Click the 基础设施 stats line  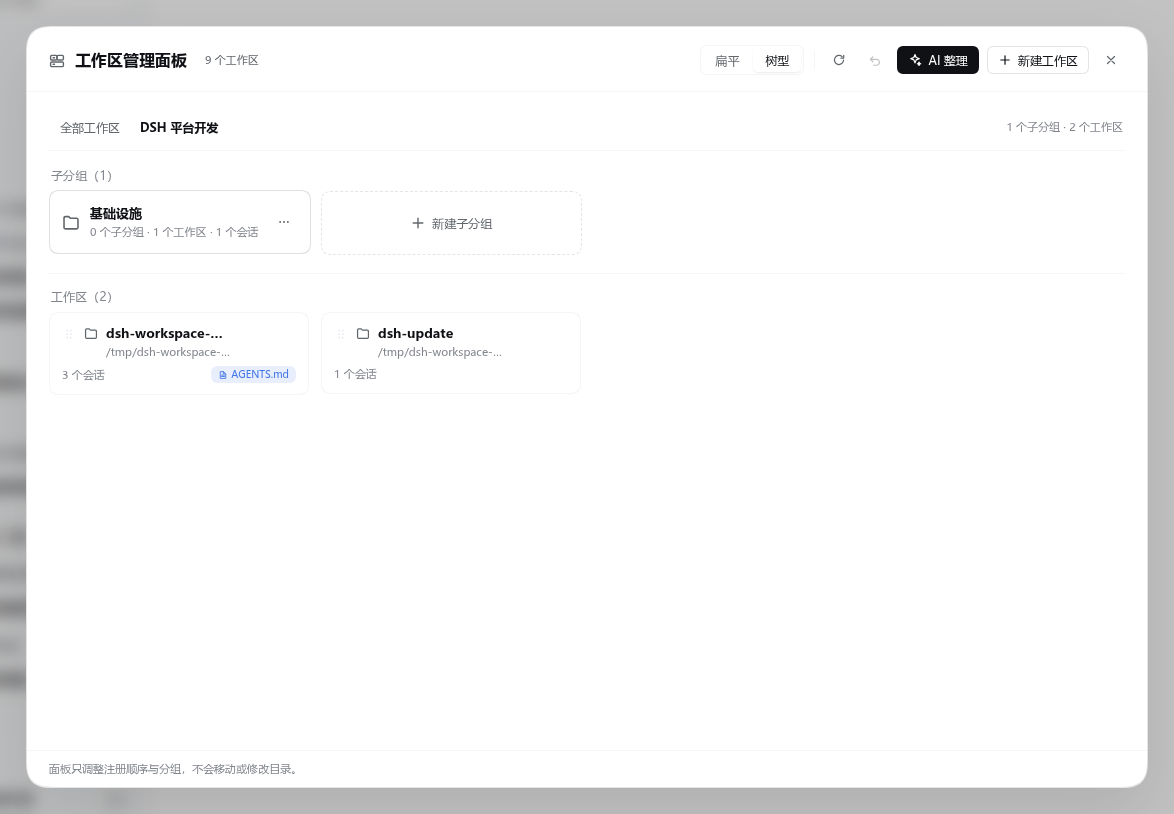(174, 232)
